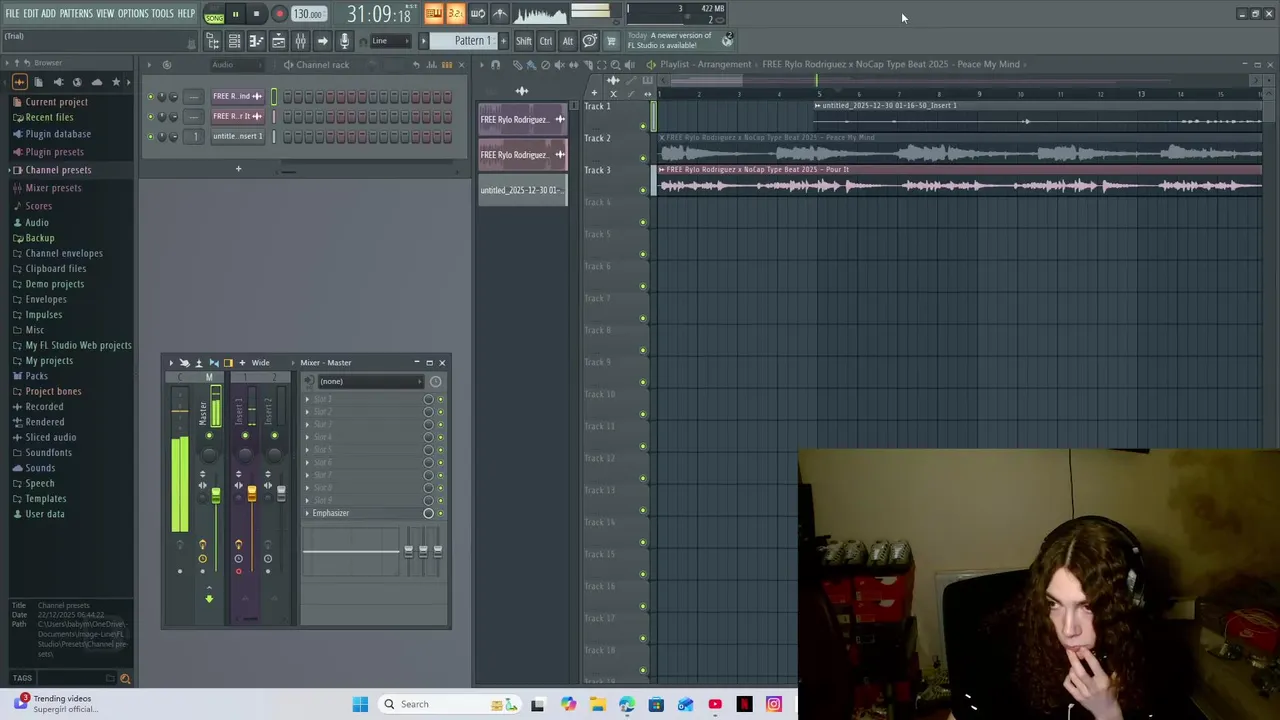Open the FILE menu
The image size is (1280, 720).
12,13
